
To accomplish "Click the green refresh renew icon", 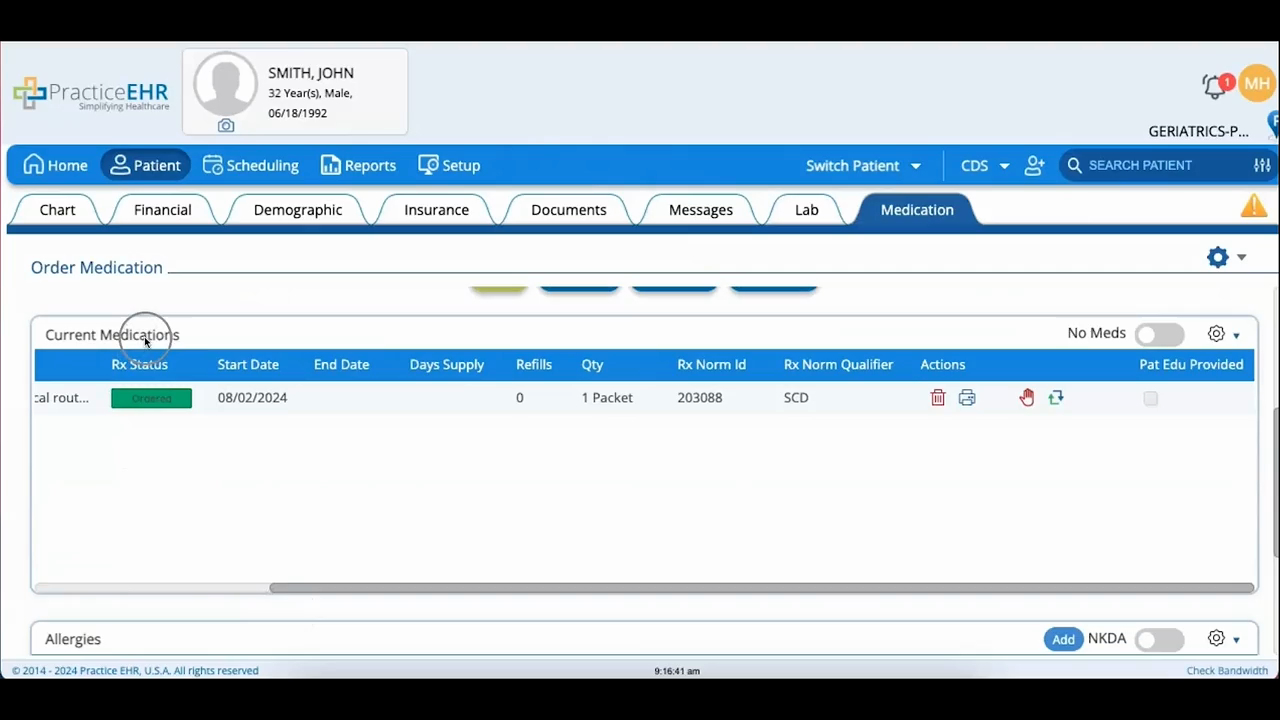I will pyautogui.click(x=1056, y=397).
